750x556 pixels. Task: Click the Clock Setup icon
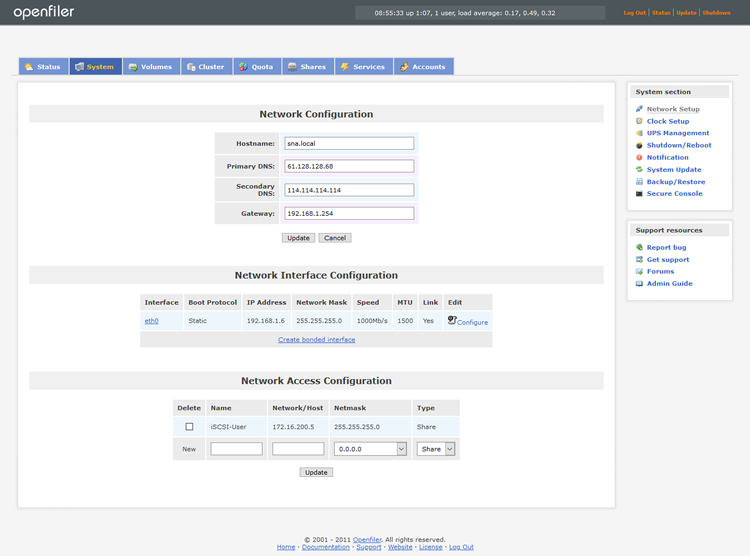[639, 121]
